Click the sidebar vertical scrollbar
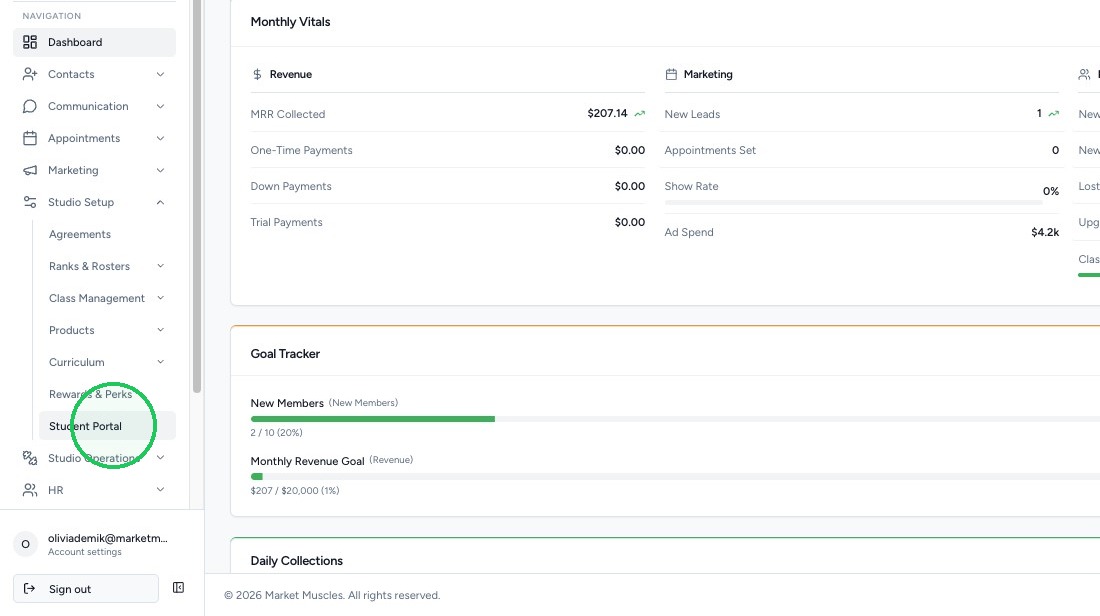Viewport: 1100px width, 616px height. (197, 196)
